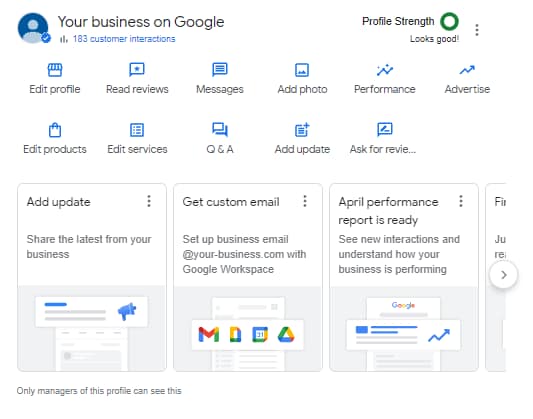
Task: Select the Profile Strength green circle indicator
Action: (449, 21)
